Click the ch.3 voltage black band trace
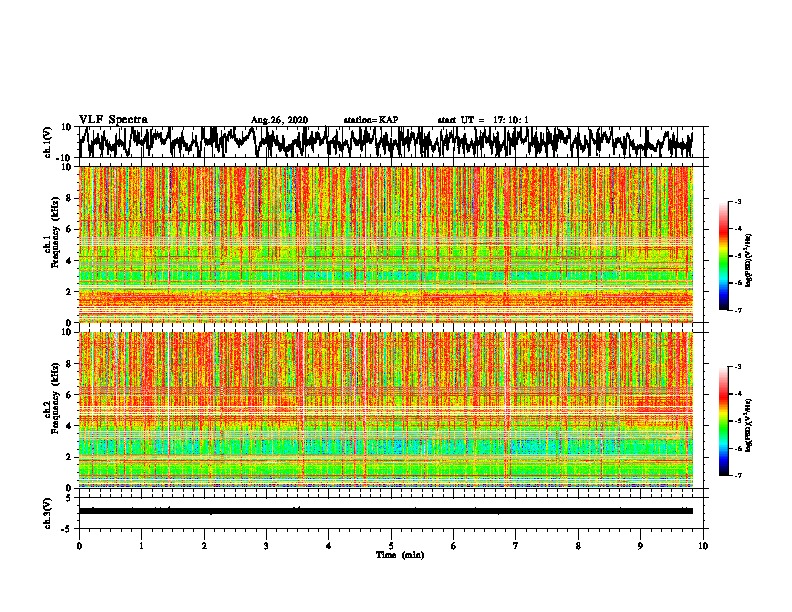The width and height of the screenshot is (792, 612). pos(386,511)
